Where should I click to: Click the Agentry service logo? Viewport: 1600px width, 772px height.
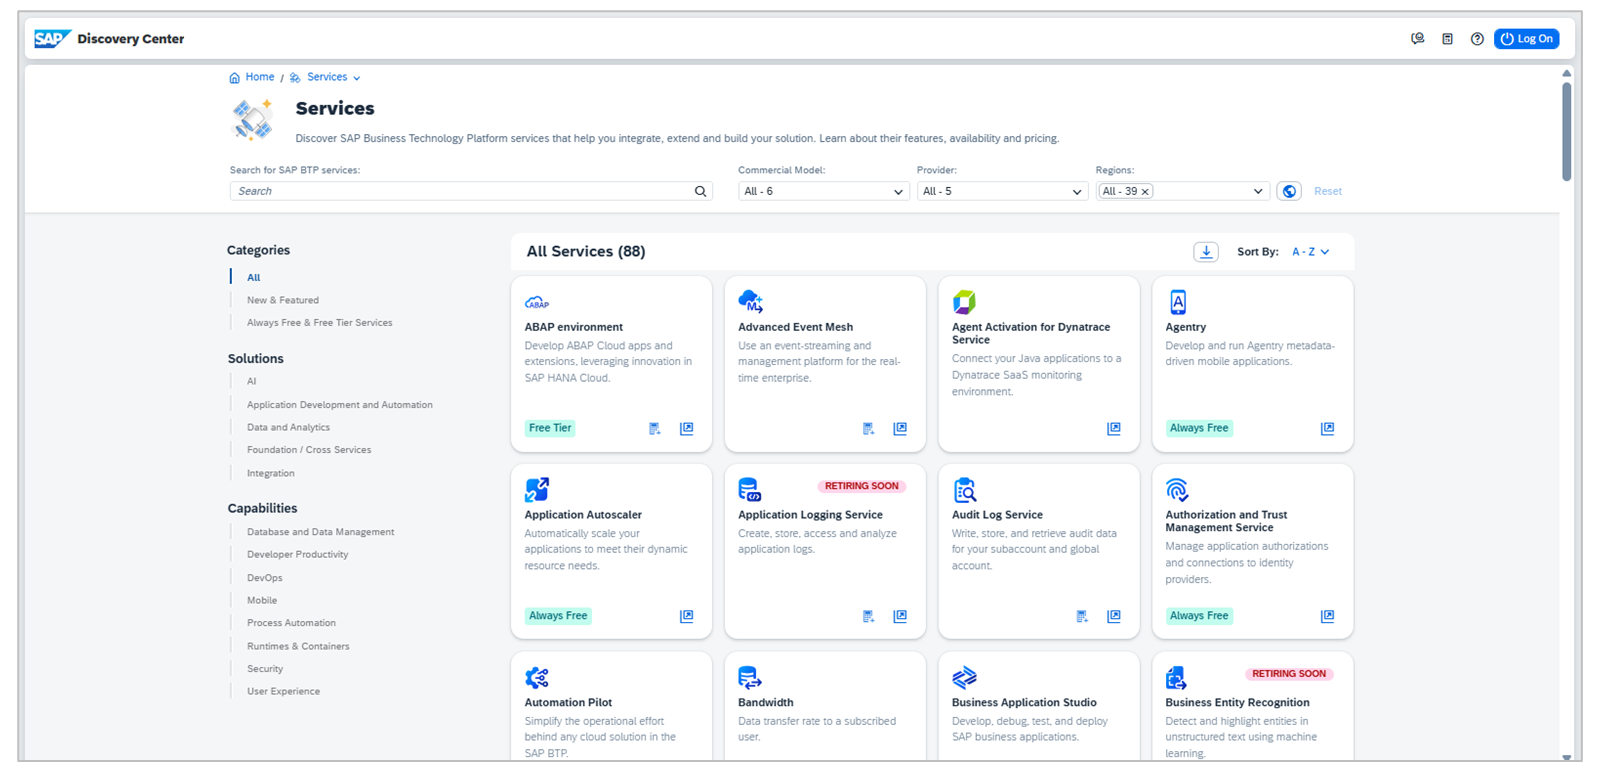[1178, 301]
